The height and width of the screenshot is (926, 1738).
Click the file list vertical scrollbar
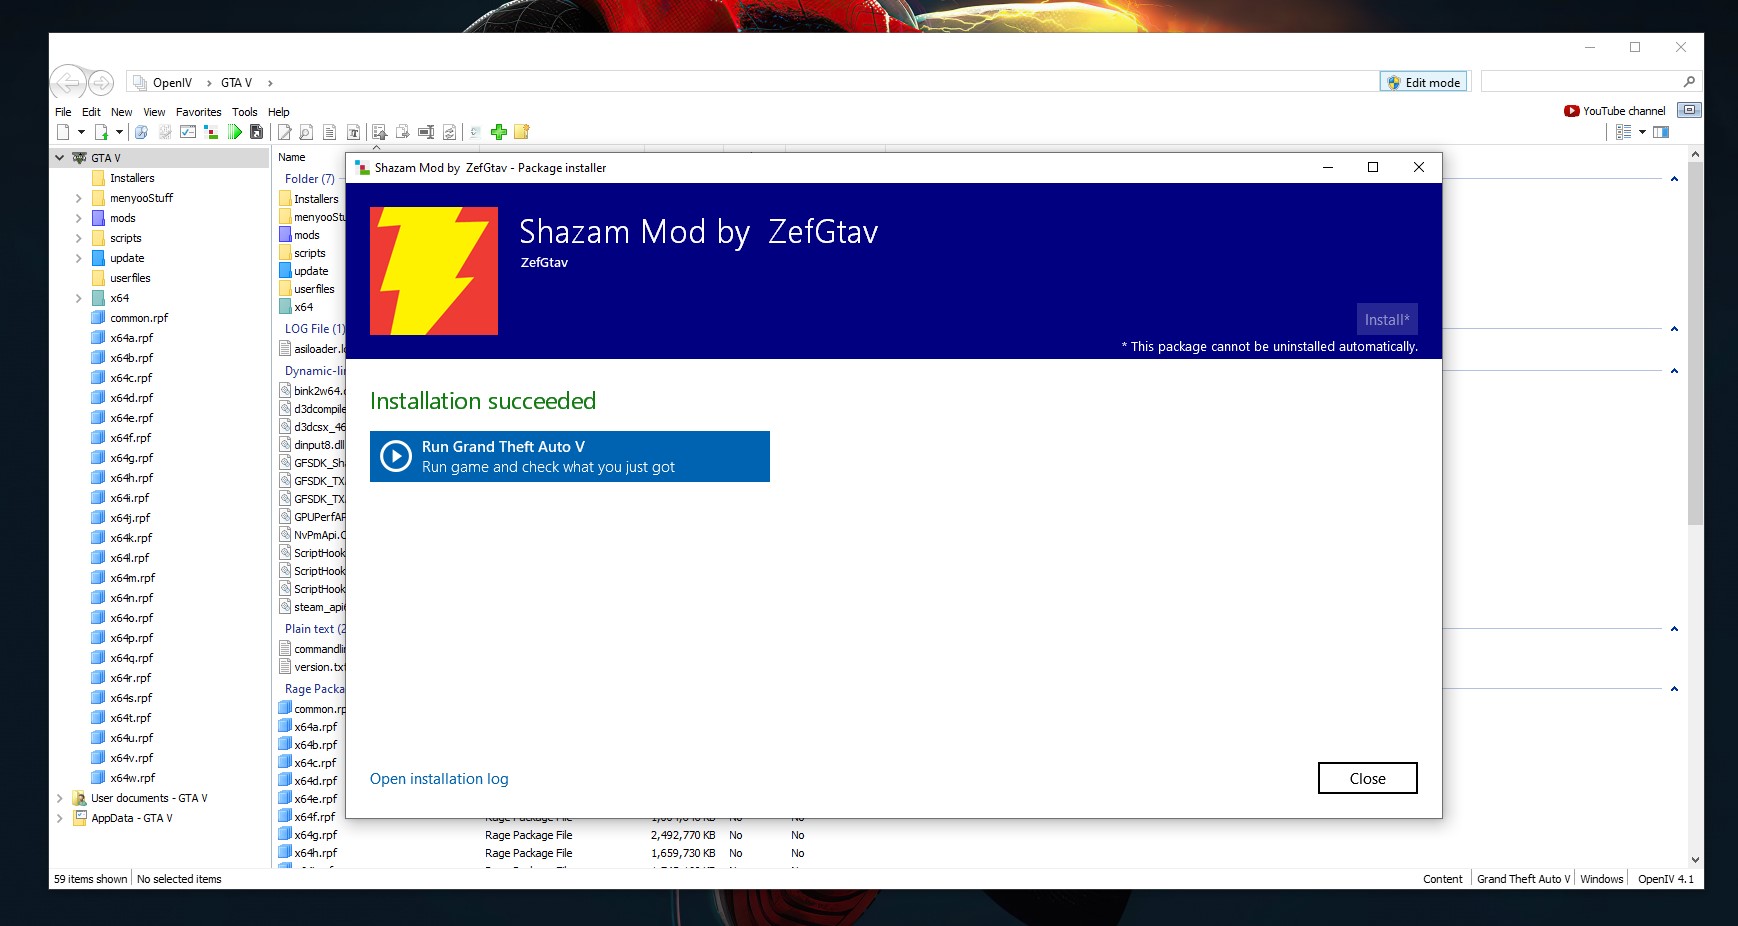pyautogui.click(x=1694, y=400)
